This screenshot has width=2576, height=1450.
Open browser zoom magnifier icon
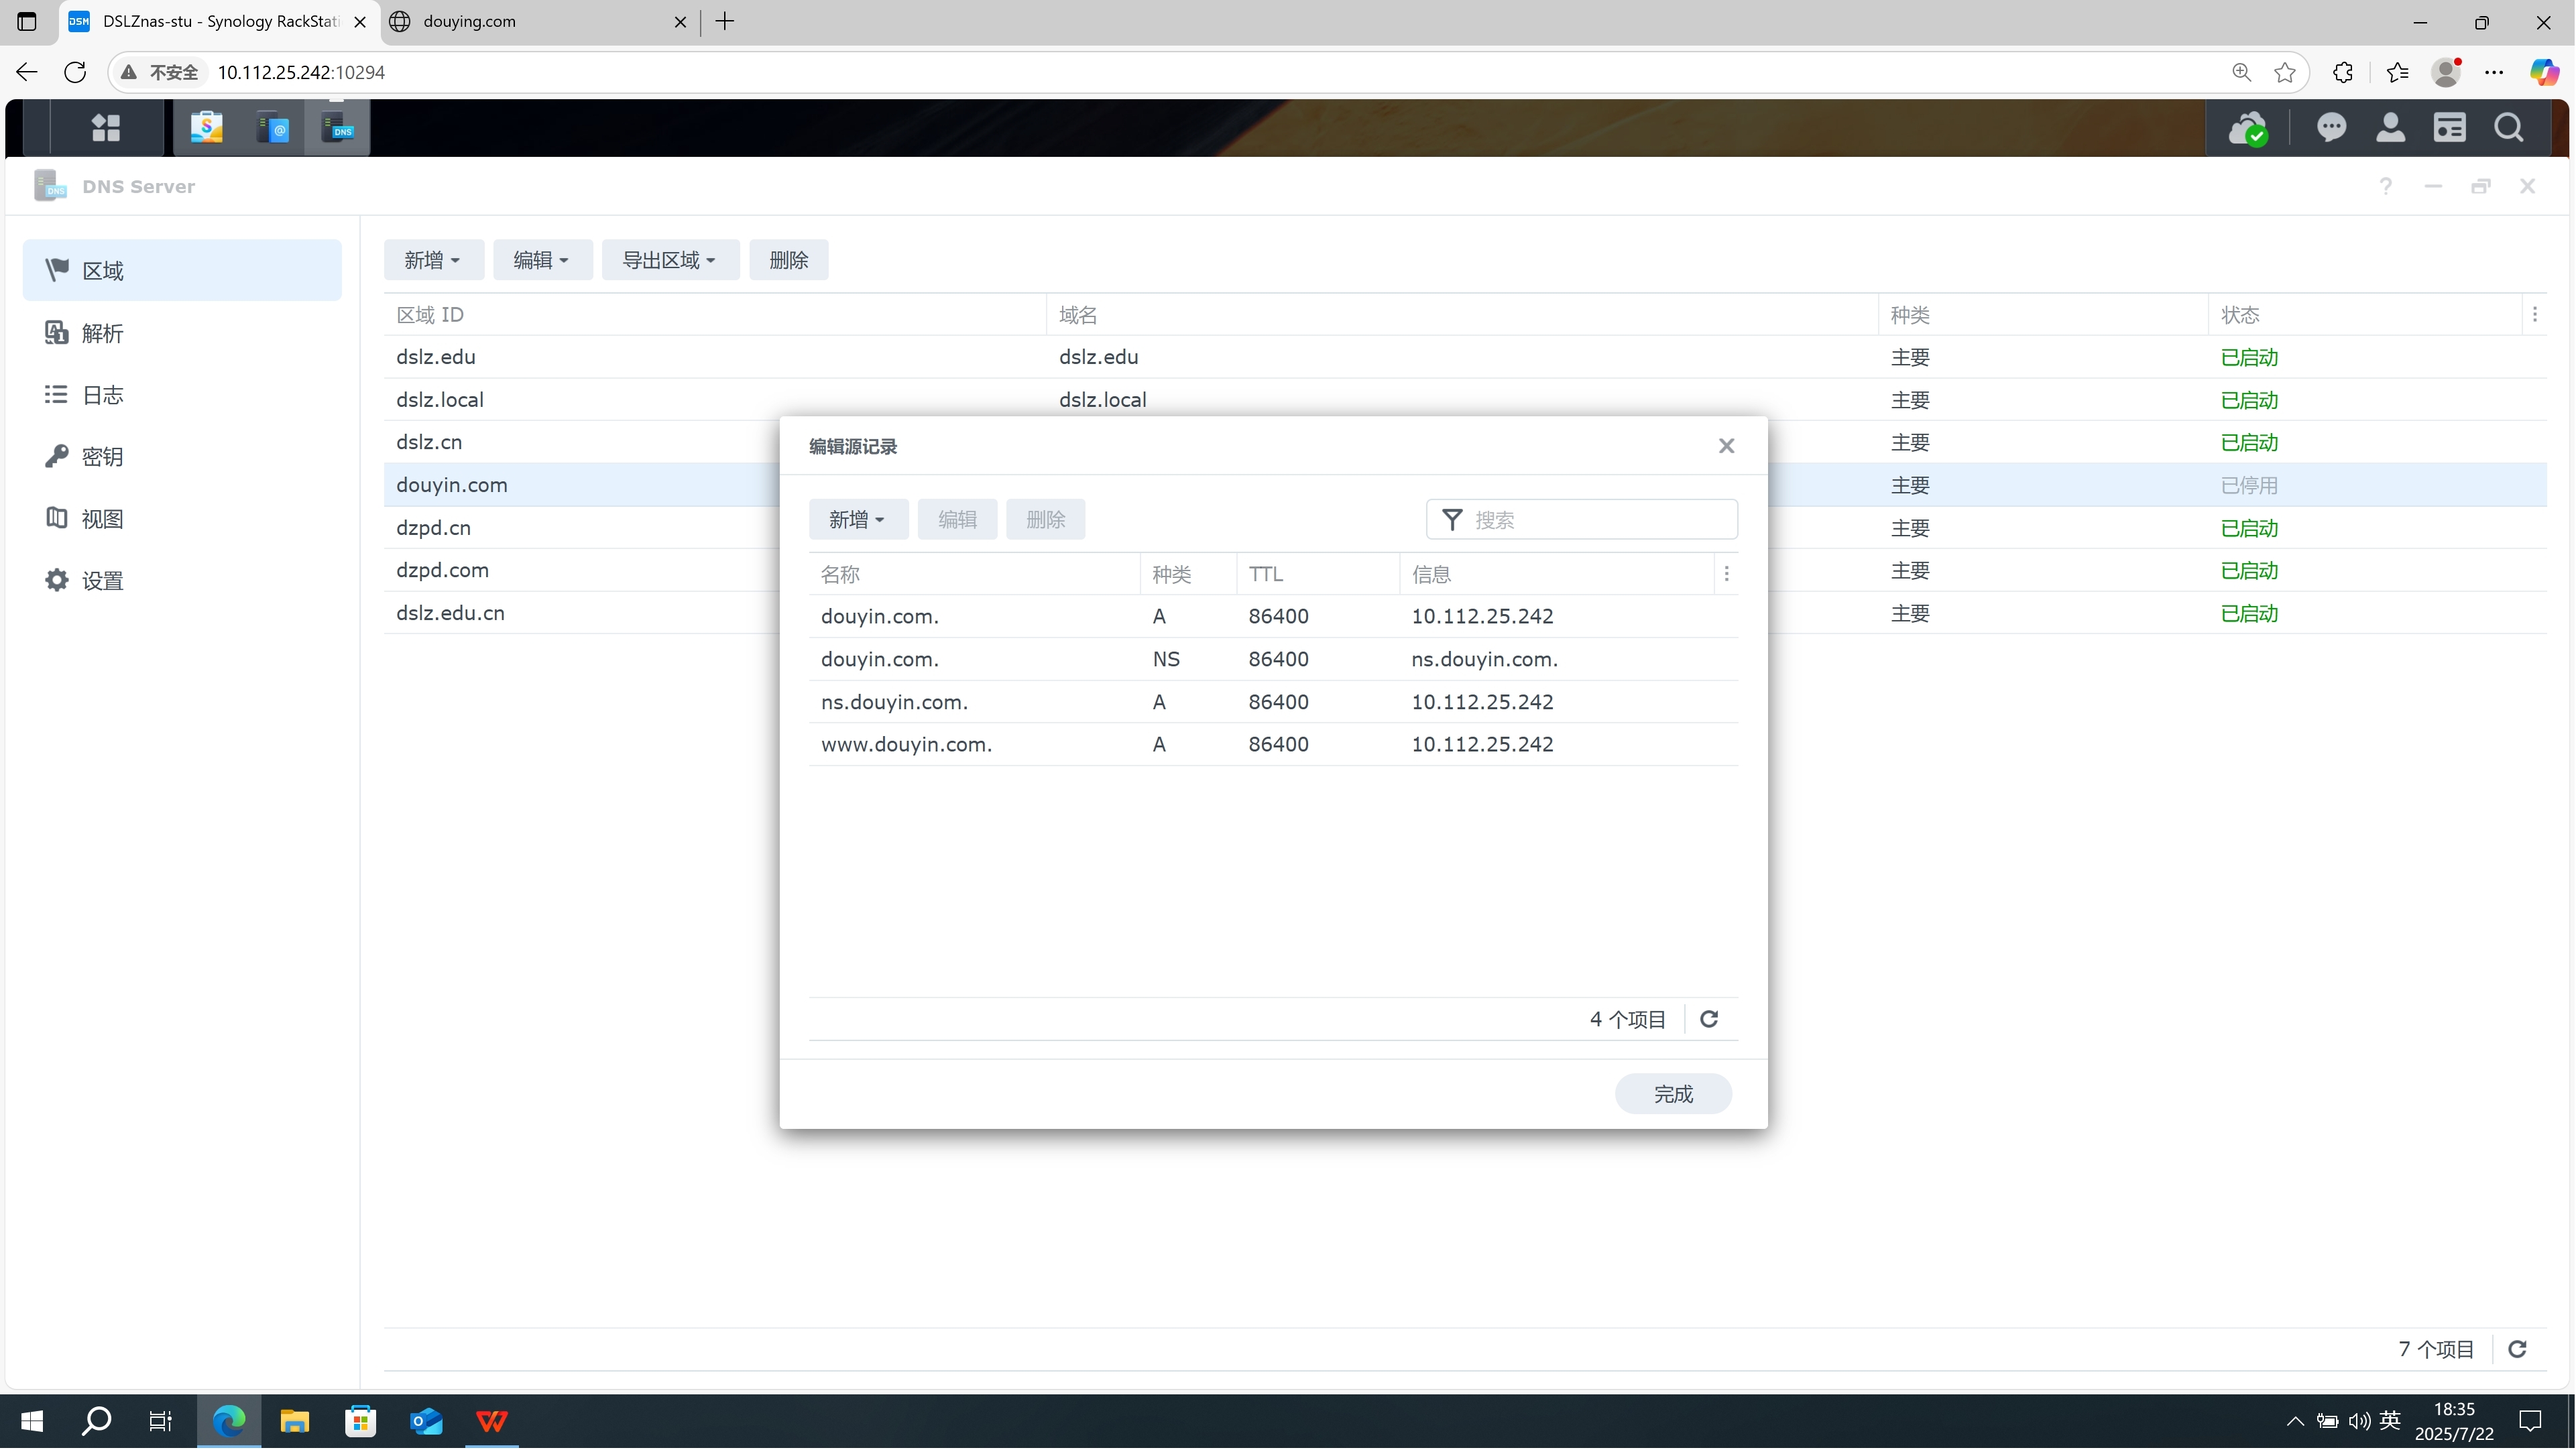pyautogui.click(x=2241, y=72)
